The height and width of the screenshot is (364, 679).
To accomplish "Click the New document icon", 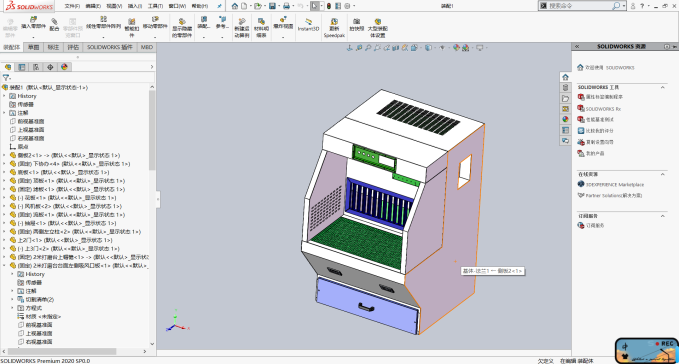I will click(244, 6).
